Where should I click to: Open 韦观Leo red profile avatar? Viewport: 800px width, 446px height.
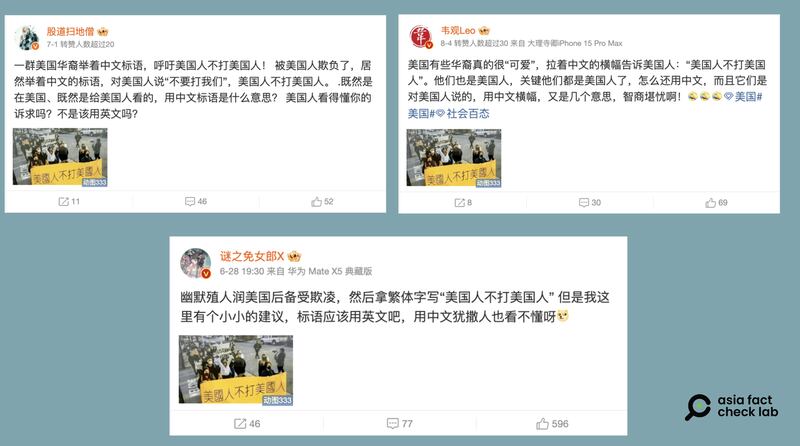tap(421, 37)
